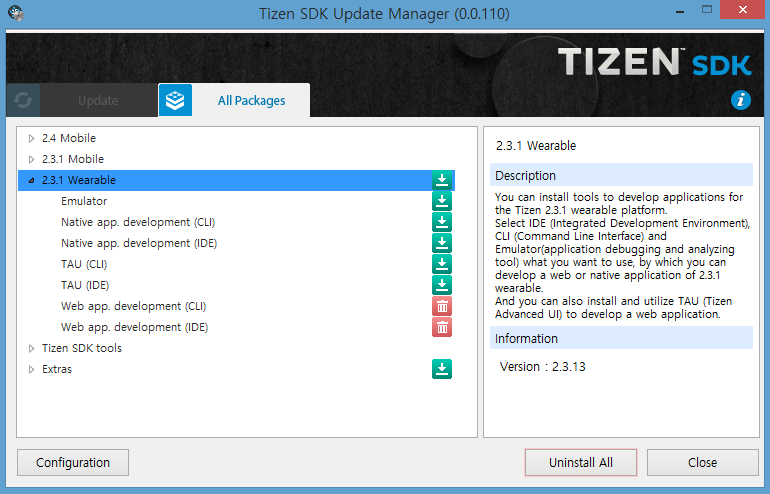Image resolution: width=770 pixels, height=494 pixels.
Task: Select the 2.3.1 Mobile row
Action: [x=236, y=160]
